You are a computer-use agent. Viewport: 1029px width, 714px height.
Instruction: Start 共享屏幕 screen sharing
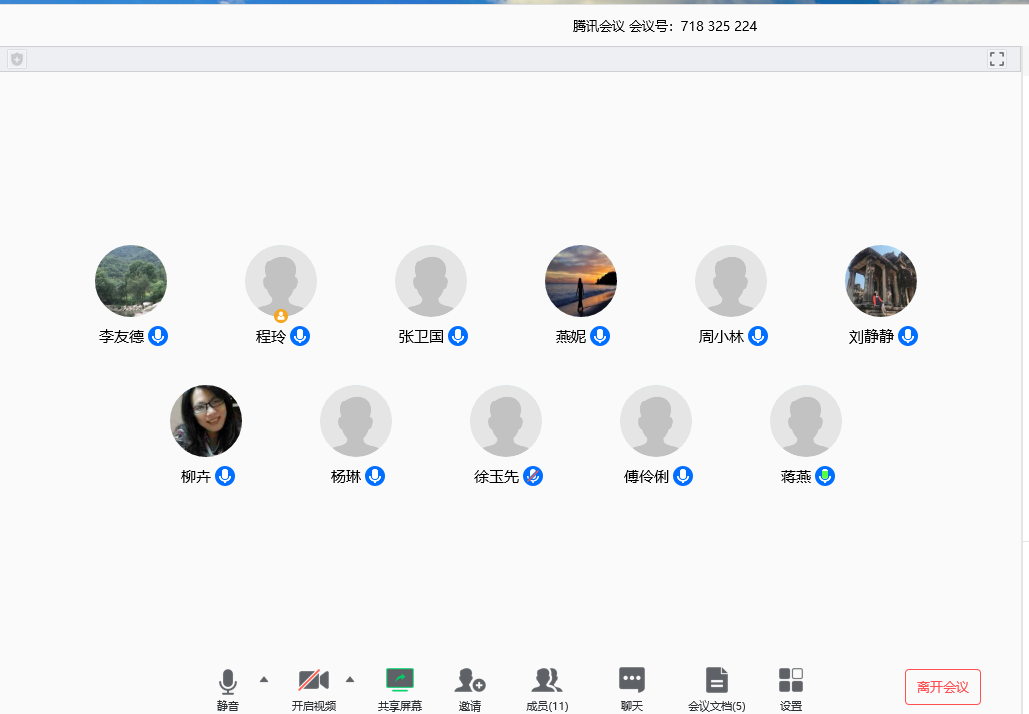point(400,681)
